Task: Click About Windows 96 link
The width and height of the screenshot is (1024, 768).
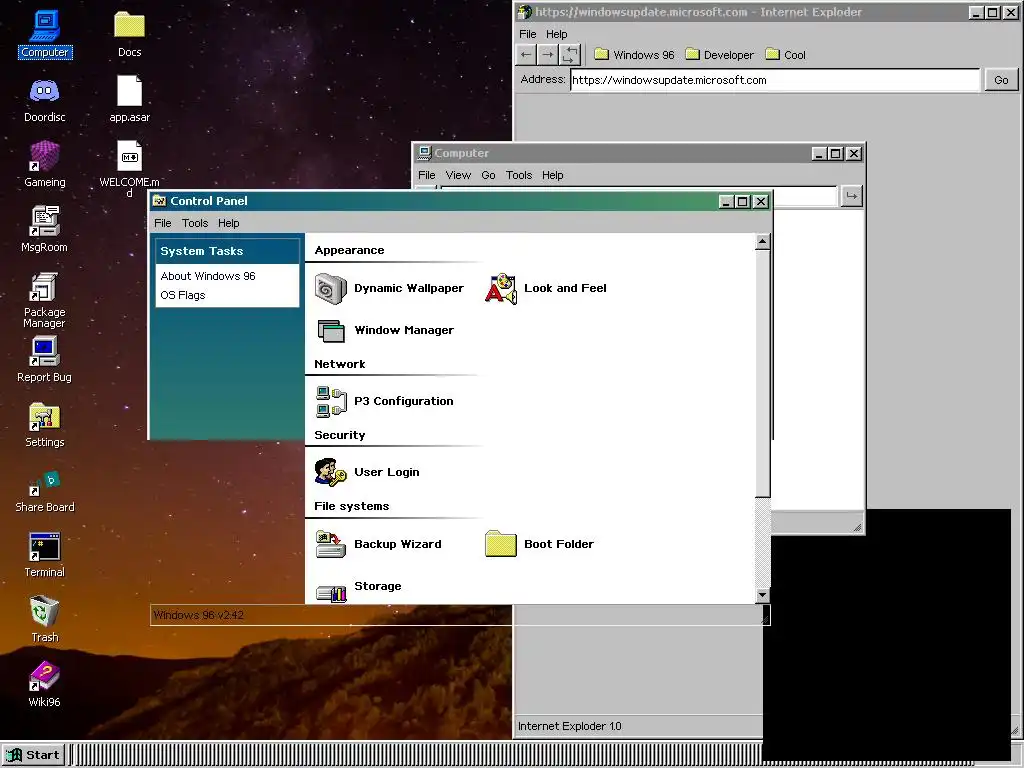Action: tap(208, 276)
